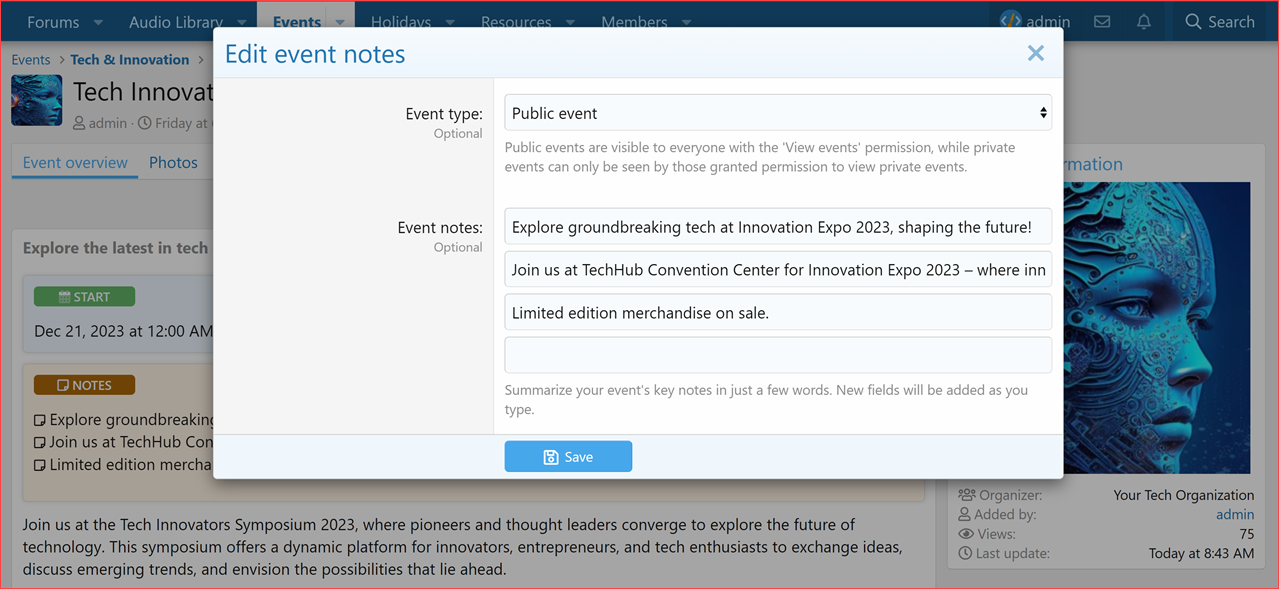
Task: Click the empty event notes field
Action: point(778,354)
